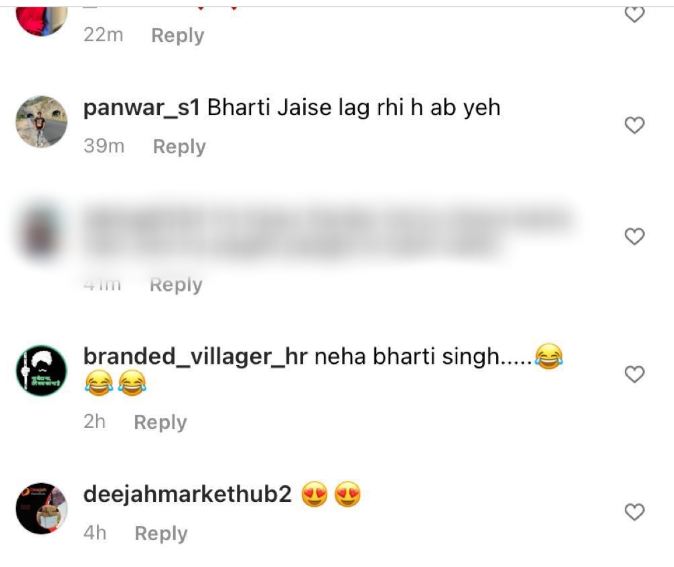Screen dimensions: 674x567
Task: Open panwar_s1's profile picture
Action: 41,122
